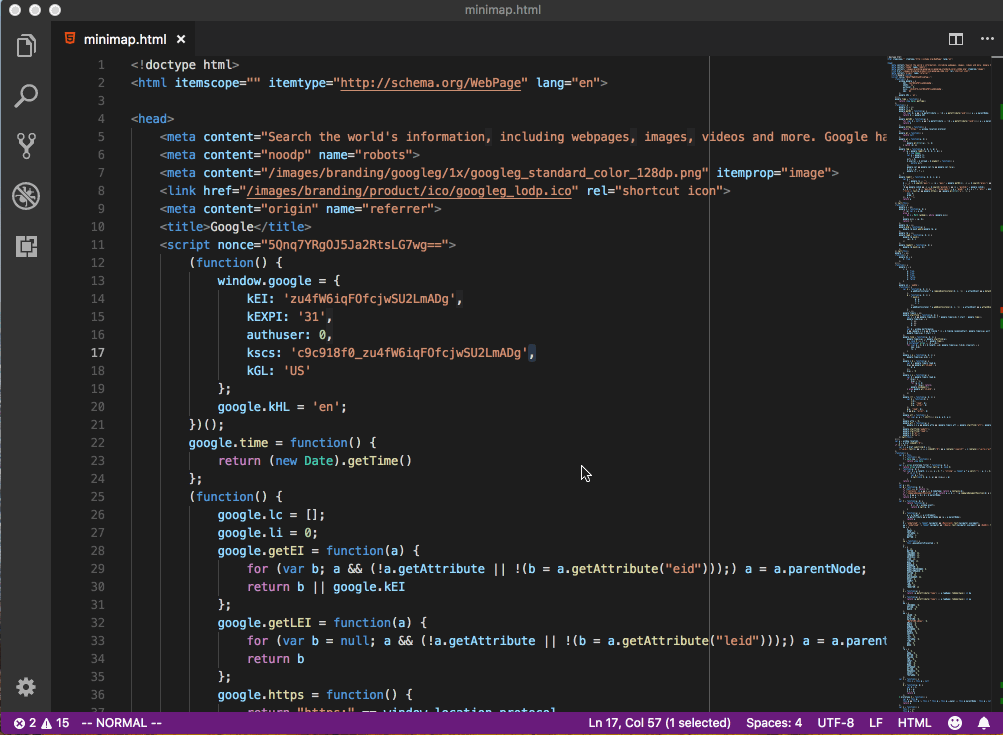The image size is (1003, 735).
Task: Open the Explorer view in activity bar
Action: [x=26, y=46]
